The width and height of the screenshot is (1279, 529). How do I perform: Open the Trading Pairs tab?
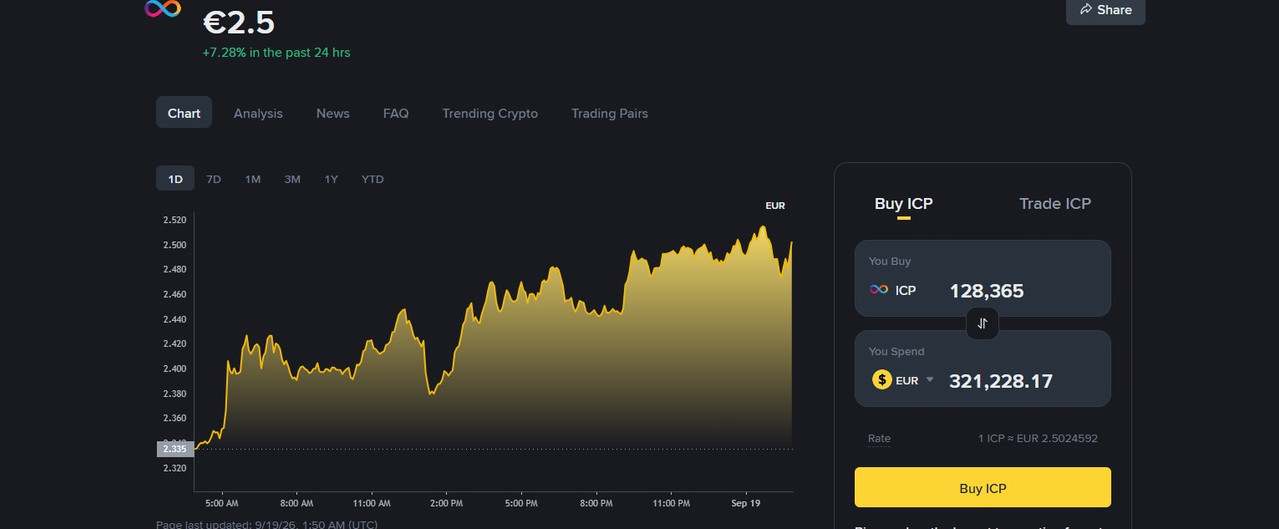click(x=609, y=113)
